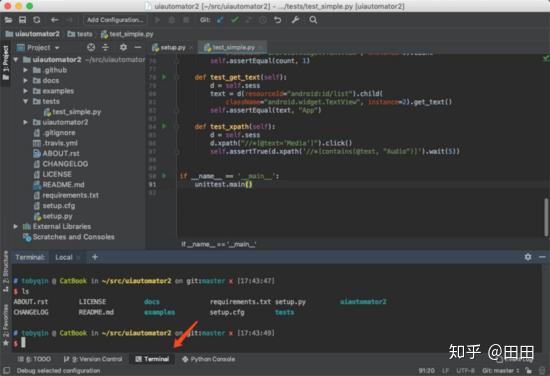Open the Python Console tool window tab
The width and height of the screenshot is (550, 376).
click(x=209, y=359)
